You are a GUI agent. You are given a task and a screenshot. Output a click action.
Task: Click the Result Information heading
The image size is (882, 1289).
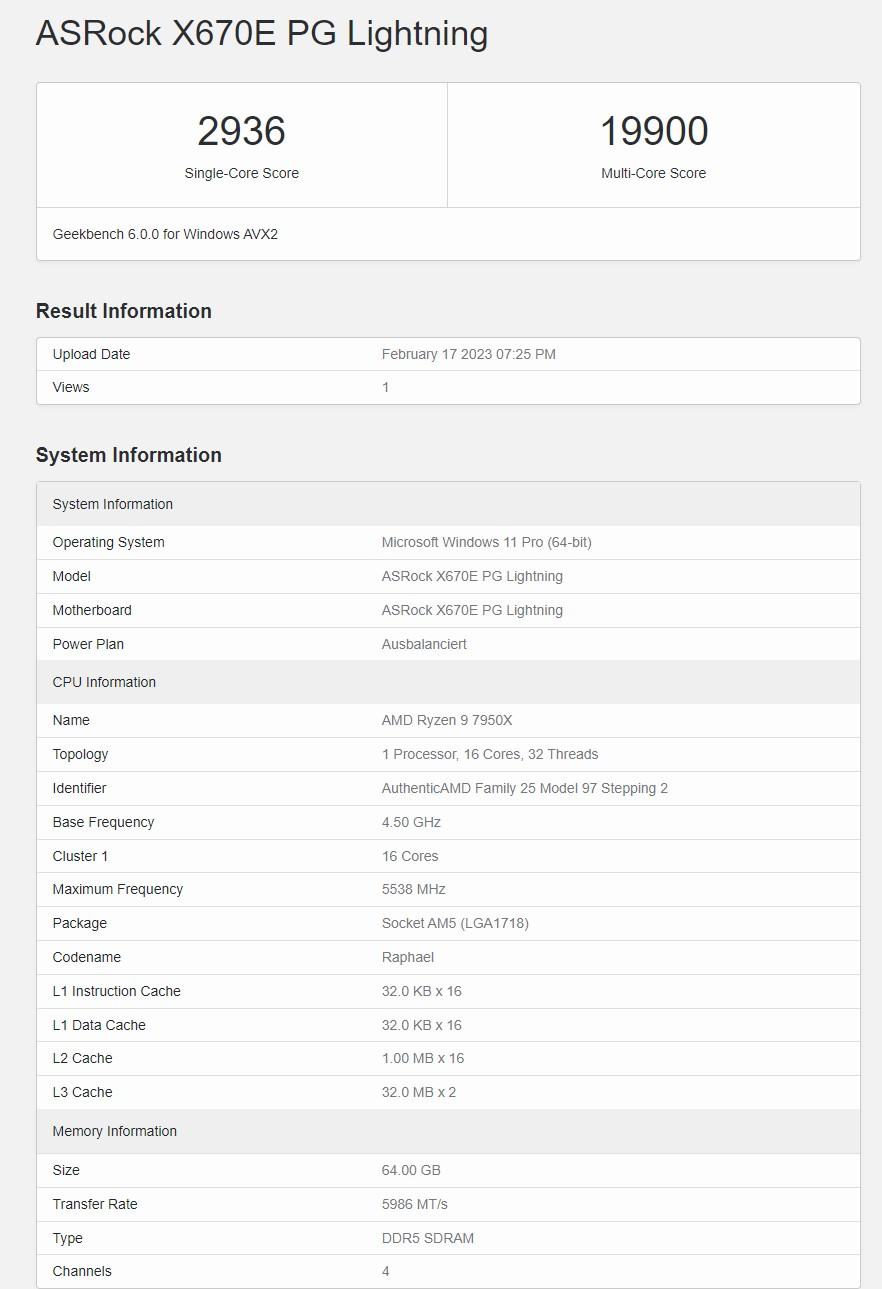point(124,311)
